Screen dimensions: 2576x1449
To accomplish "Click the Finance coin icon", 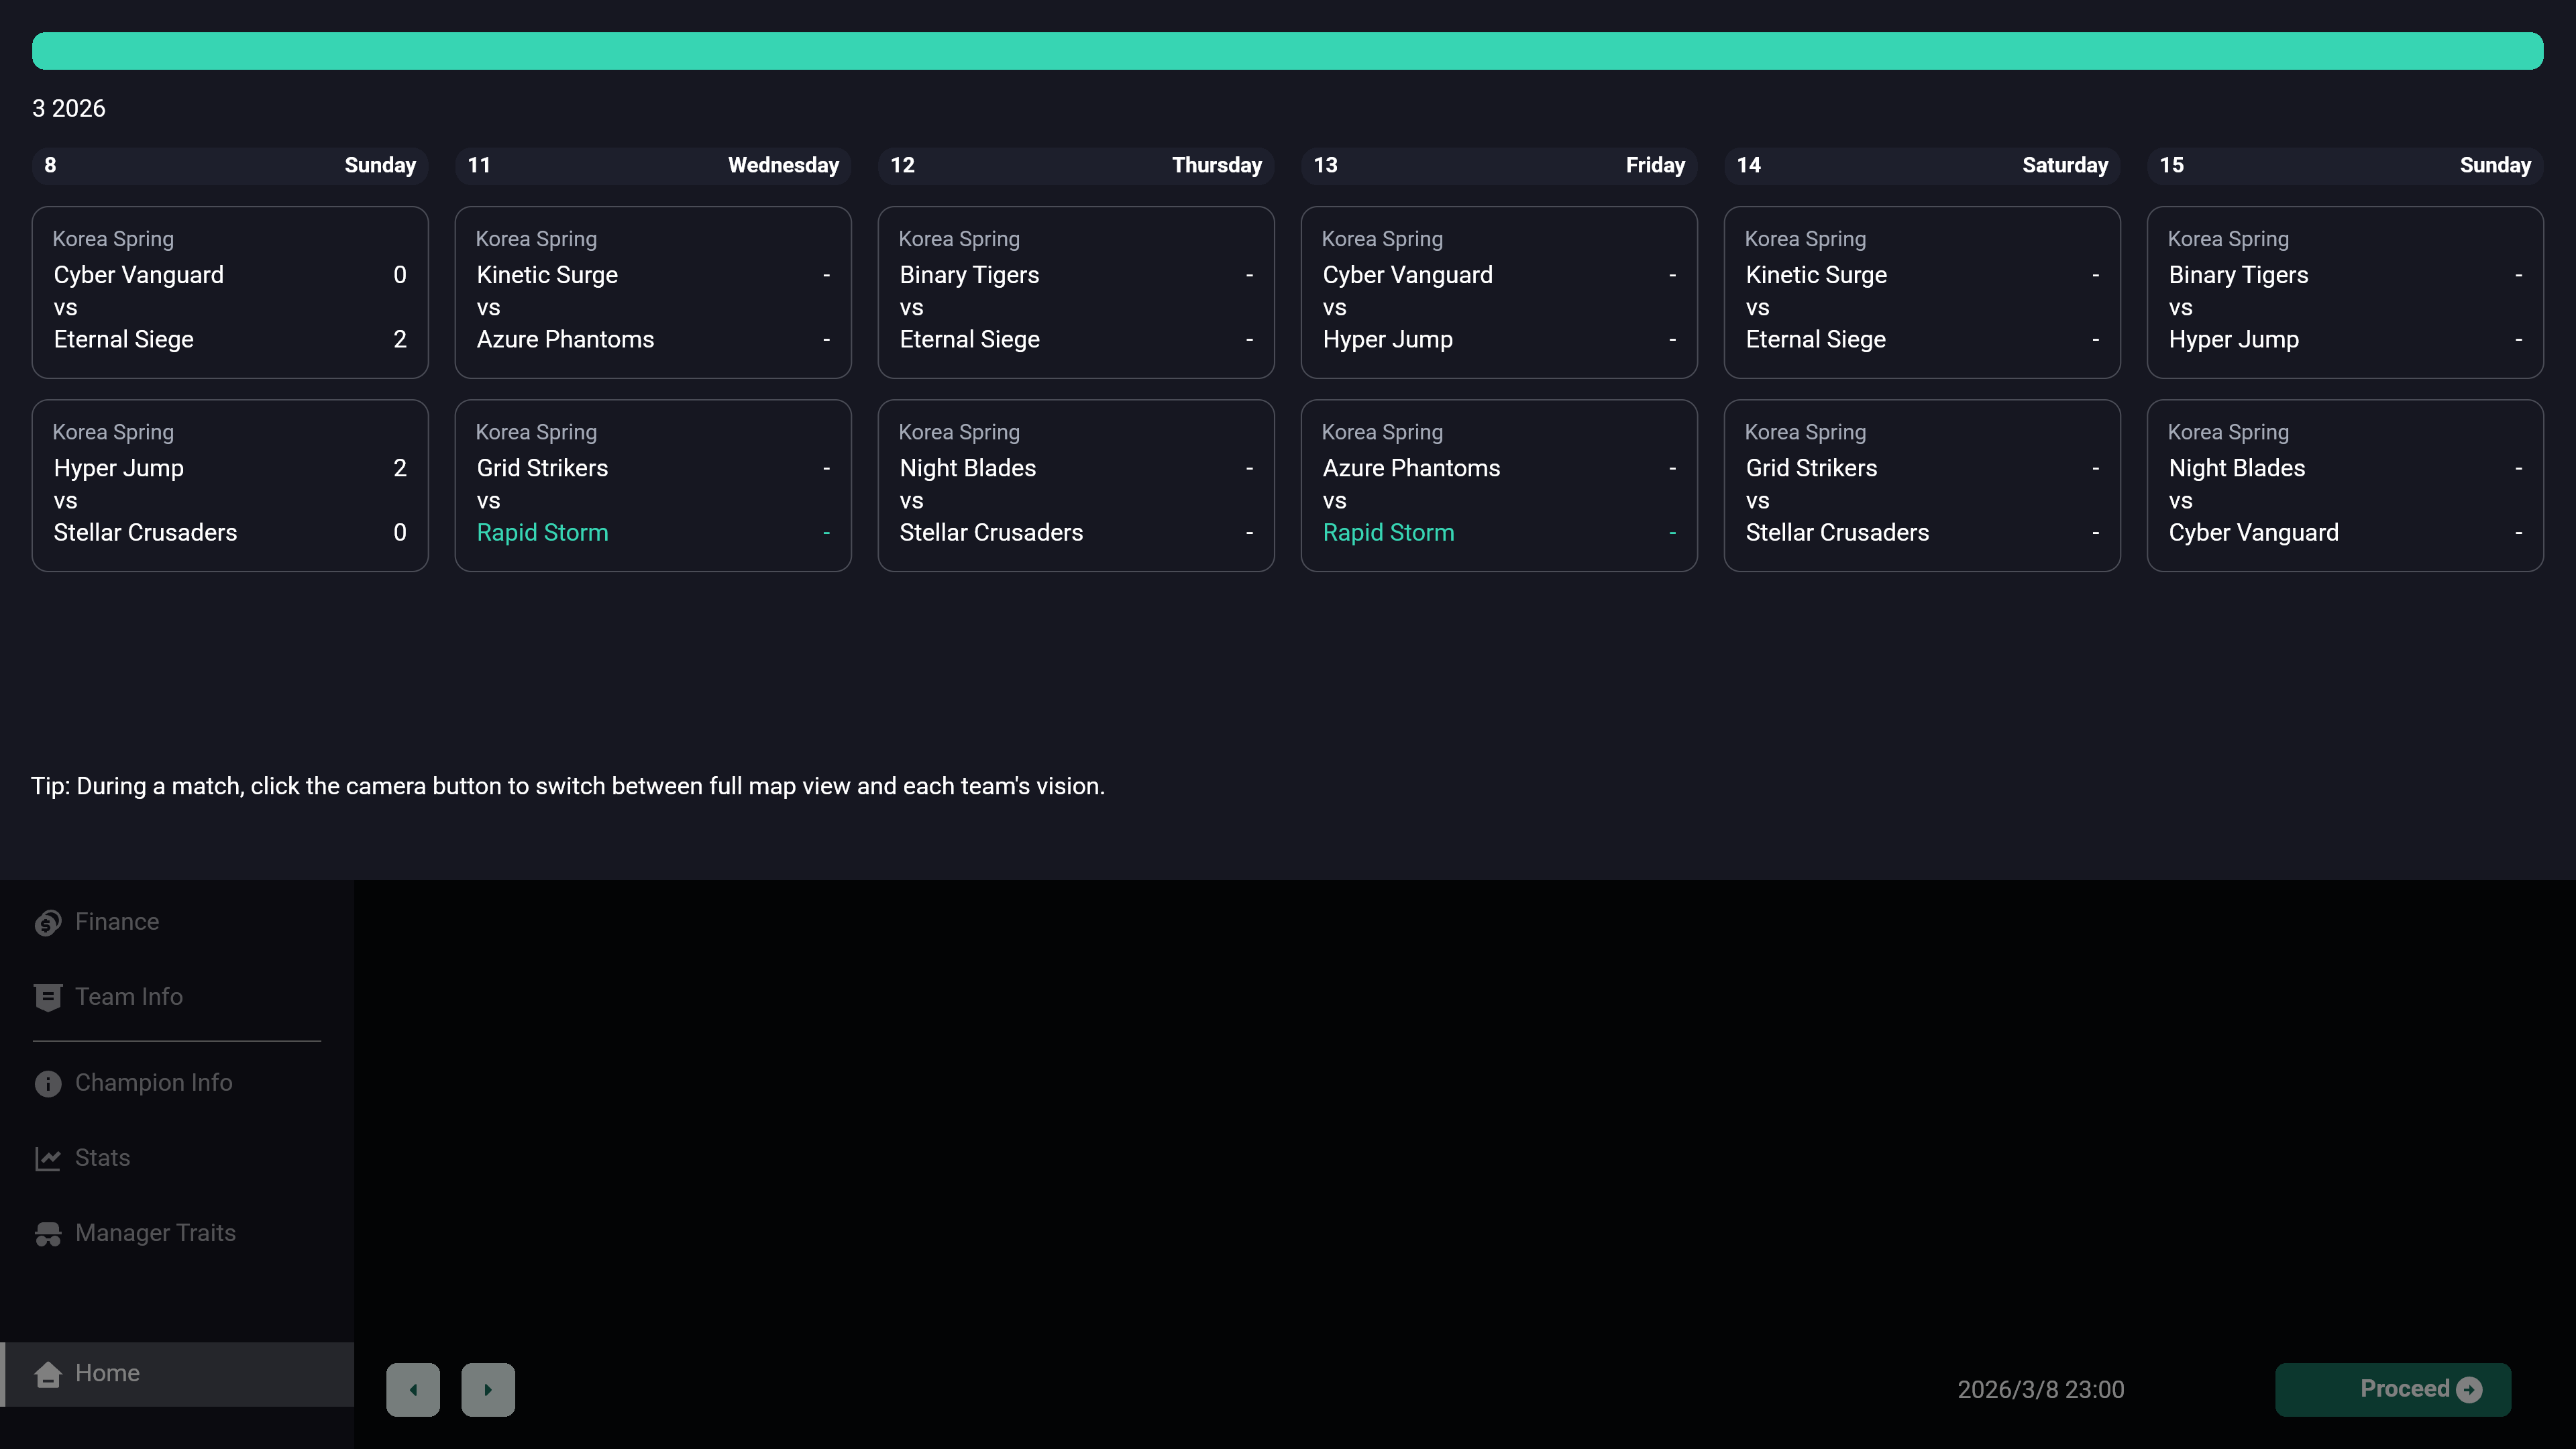I will (47, 923).
